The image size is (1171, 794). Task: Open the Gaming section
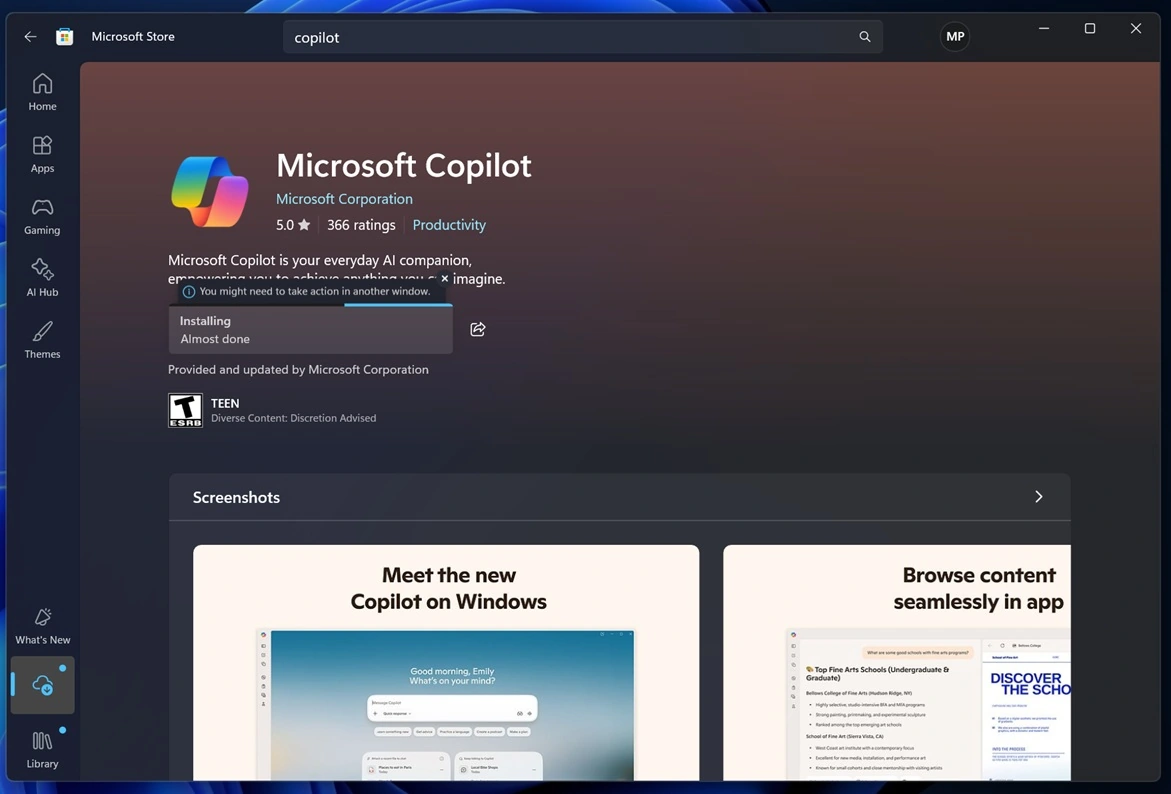click(41, 215)
